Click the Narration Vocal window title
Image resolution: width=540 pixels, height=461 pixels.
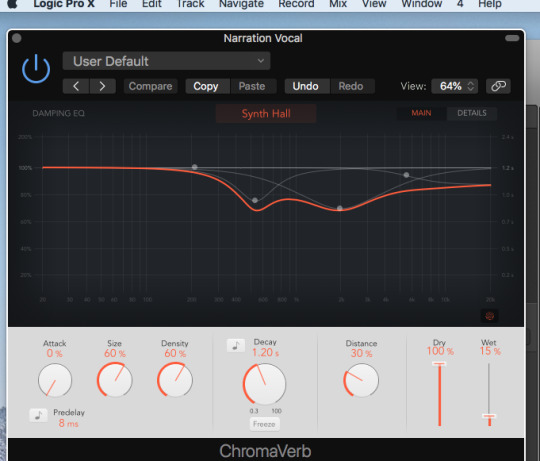point(263,38)
